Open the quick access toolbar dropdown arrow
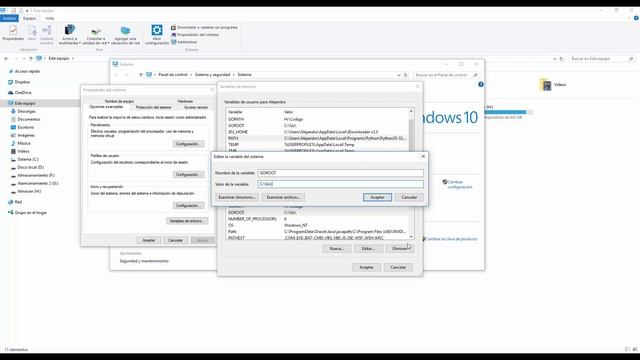 pyautogui.click(x=27, y=11)
